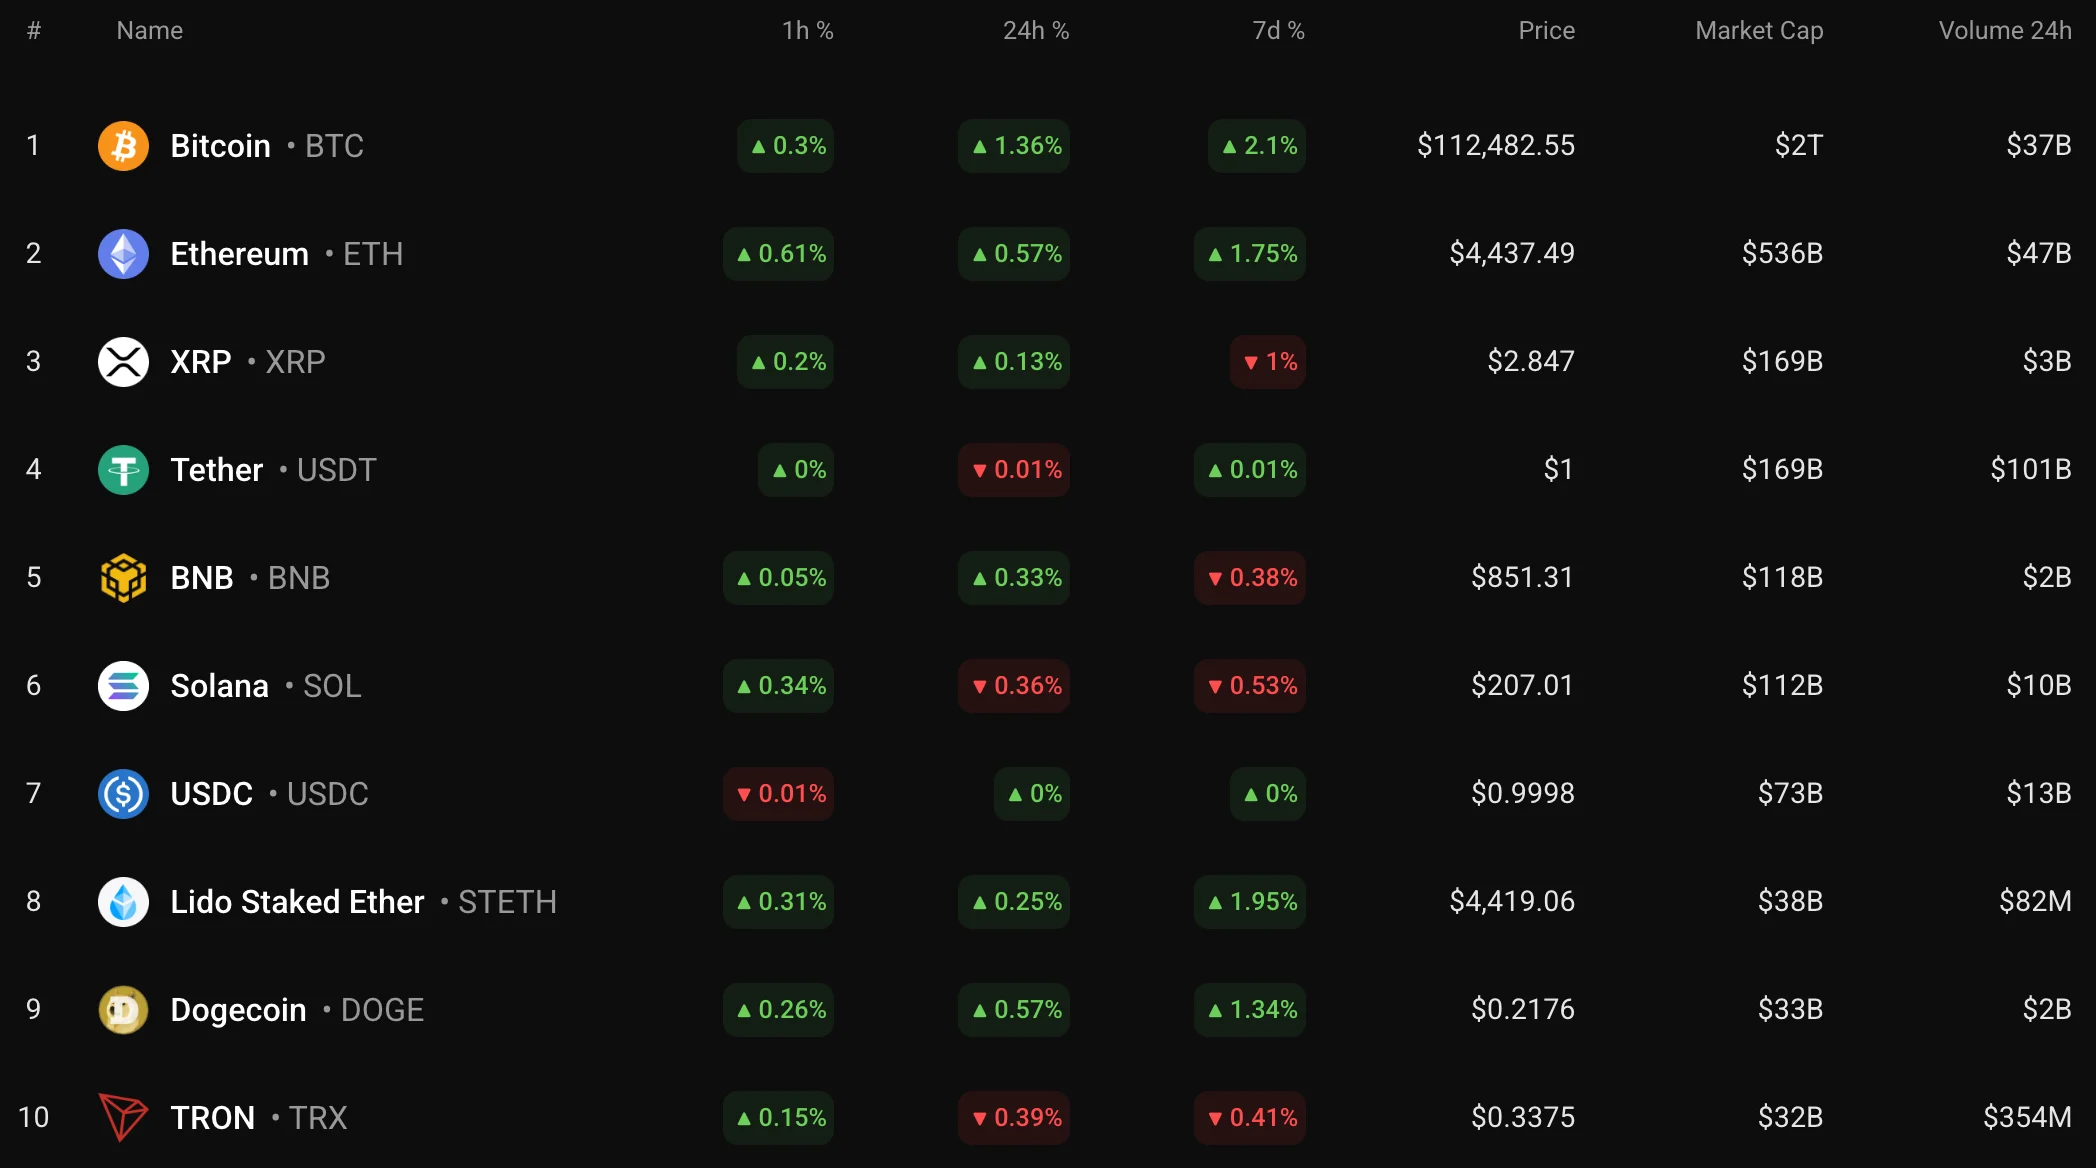2096x1168 pixels.
Task: Click the Ethereum diamond logo icon
Action: [x=123, y=254]
